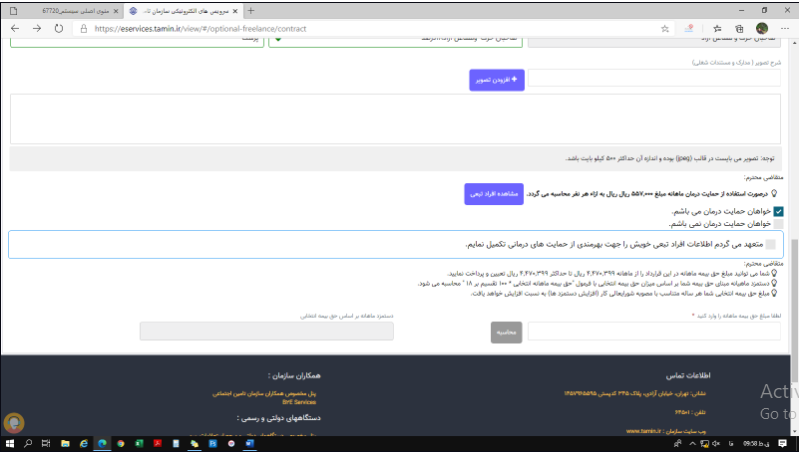Screen dimensions: 799x453
Task: Close the 67720 system menu tab
Action: (116, 11)
